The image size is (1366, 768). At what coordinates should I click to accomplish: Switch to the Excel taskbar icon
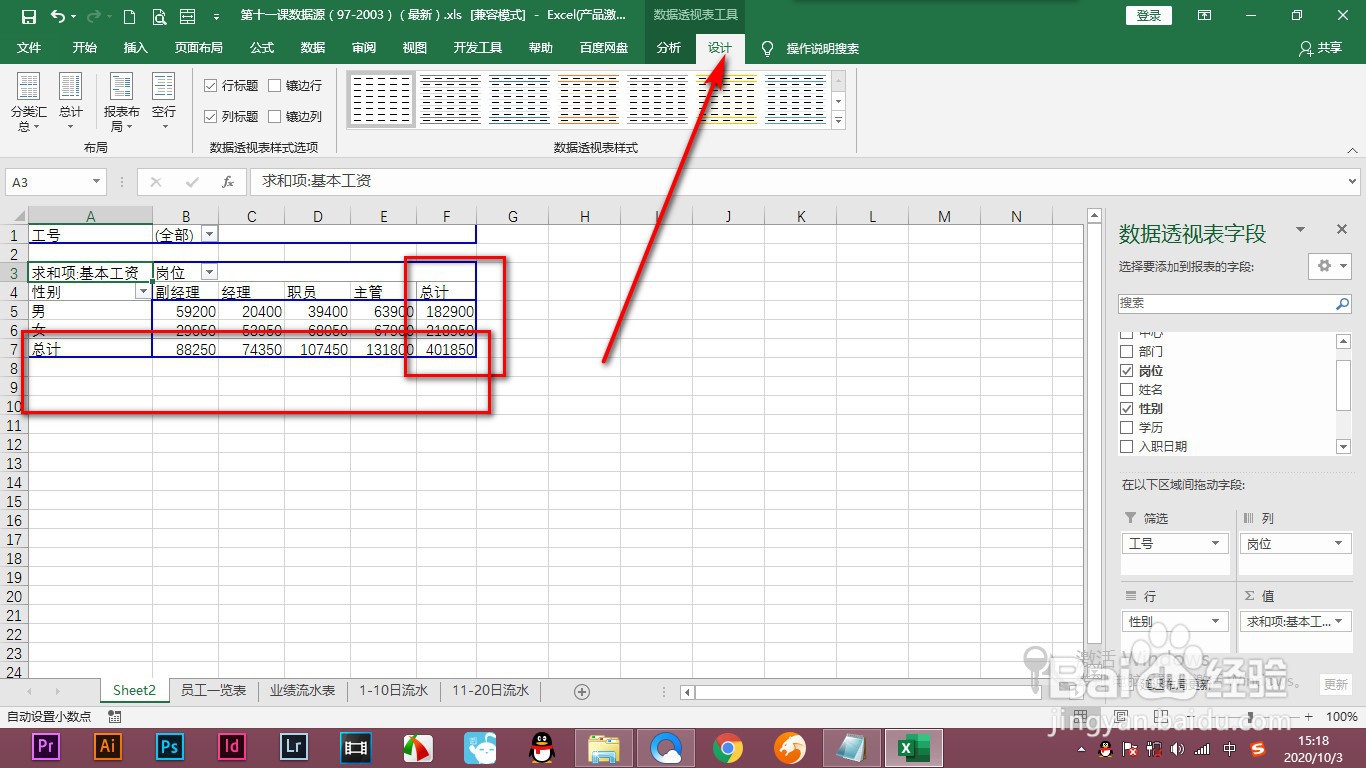pos(914,747)
